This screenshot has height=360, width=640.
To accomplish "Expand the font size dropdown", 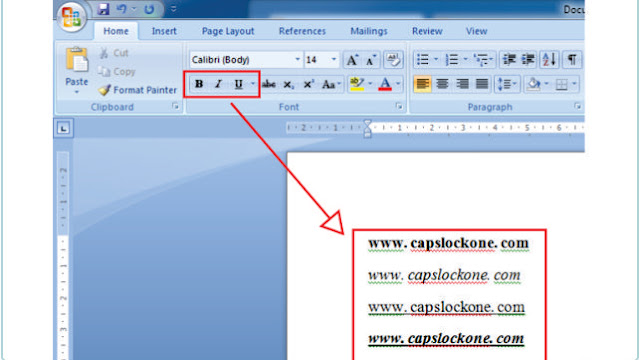I will [x=333, y=60].
